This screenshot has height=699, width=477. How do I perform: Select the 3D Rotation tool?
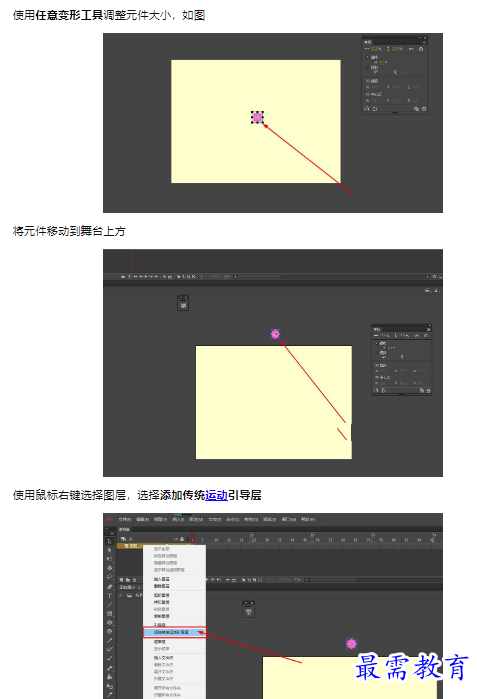coord(110,568)
